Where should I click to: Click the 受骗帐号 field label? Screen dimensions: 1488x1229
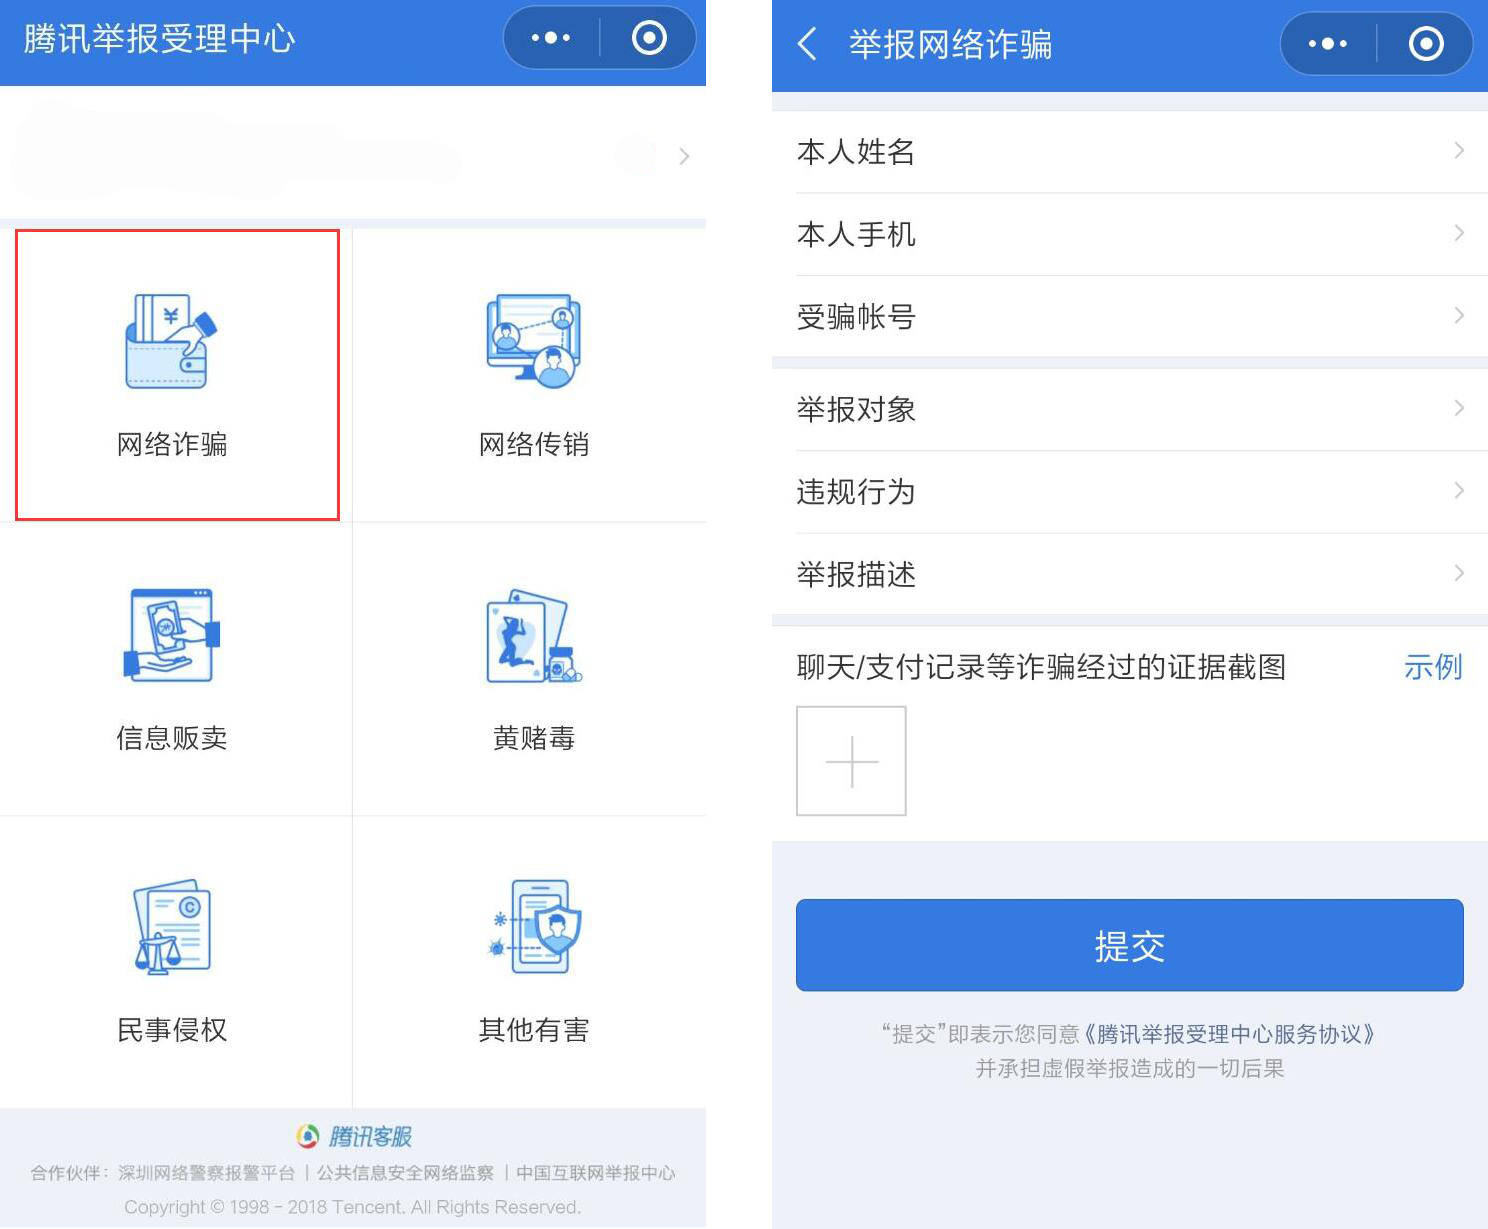pyautogui.click(x=856, y=317)
